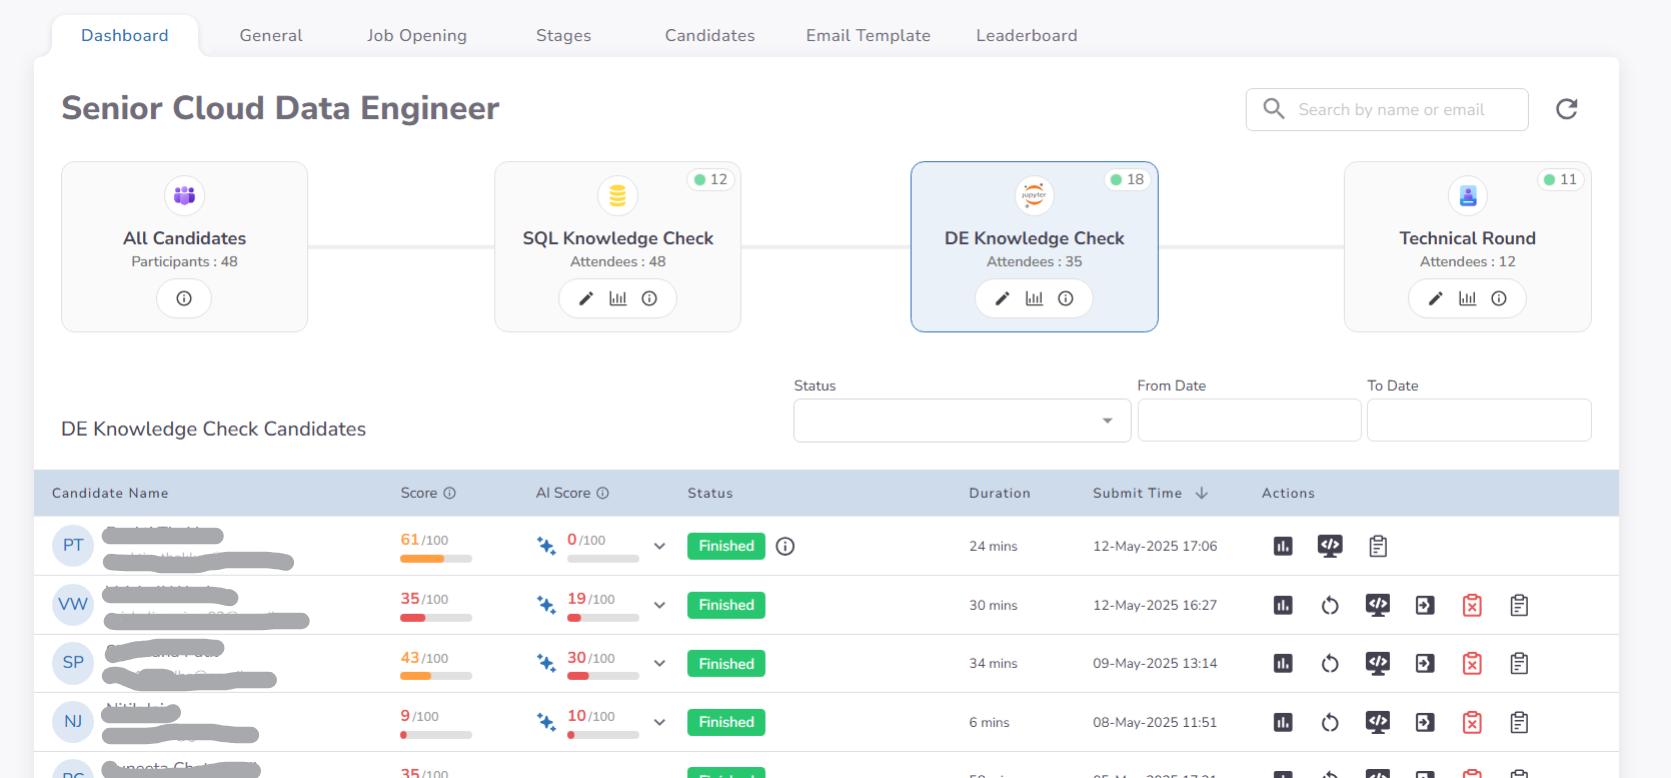Open code playback for candidate SP

[x=1378, y=663]
